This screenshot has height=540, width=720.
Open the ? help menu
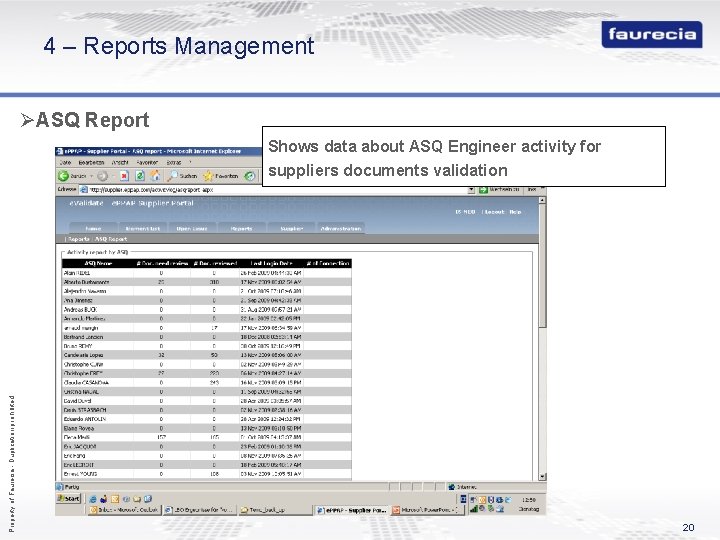click(x=190, y=163)
